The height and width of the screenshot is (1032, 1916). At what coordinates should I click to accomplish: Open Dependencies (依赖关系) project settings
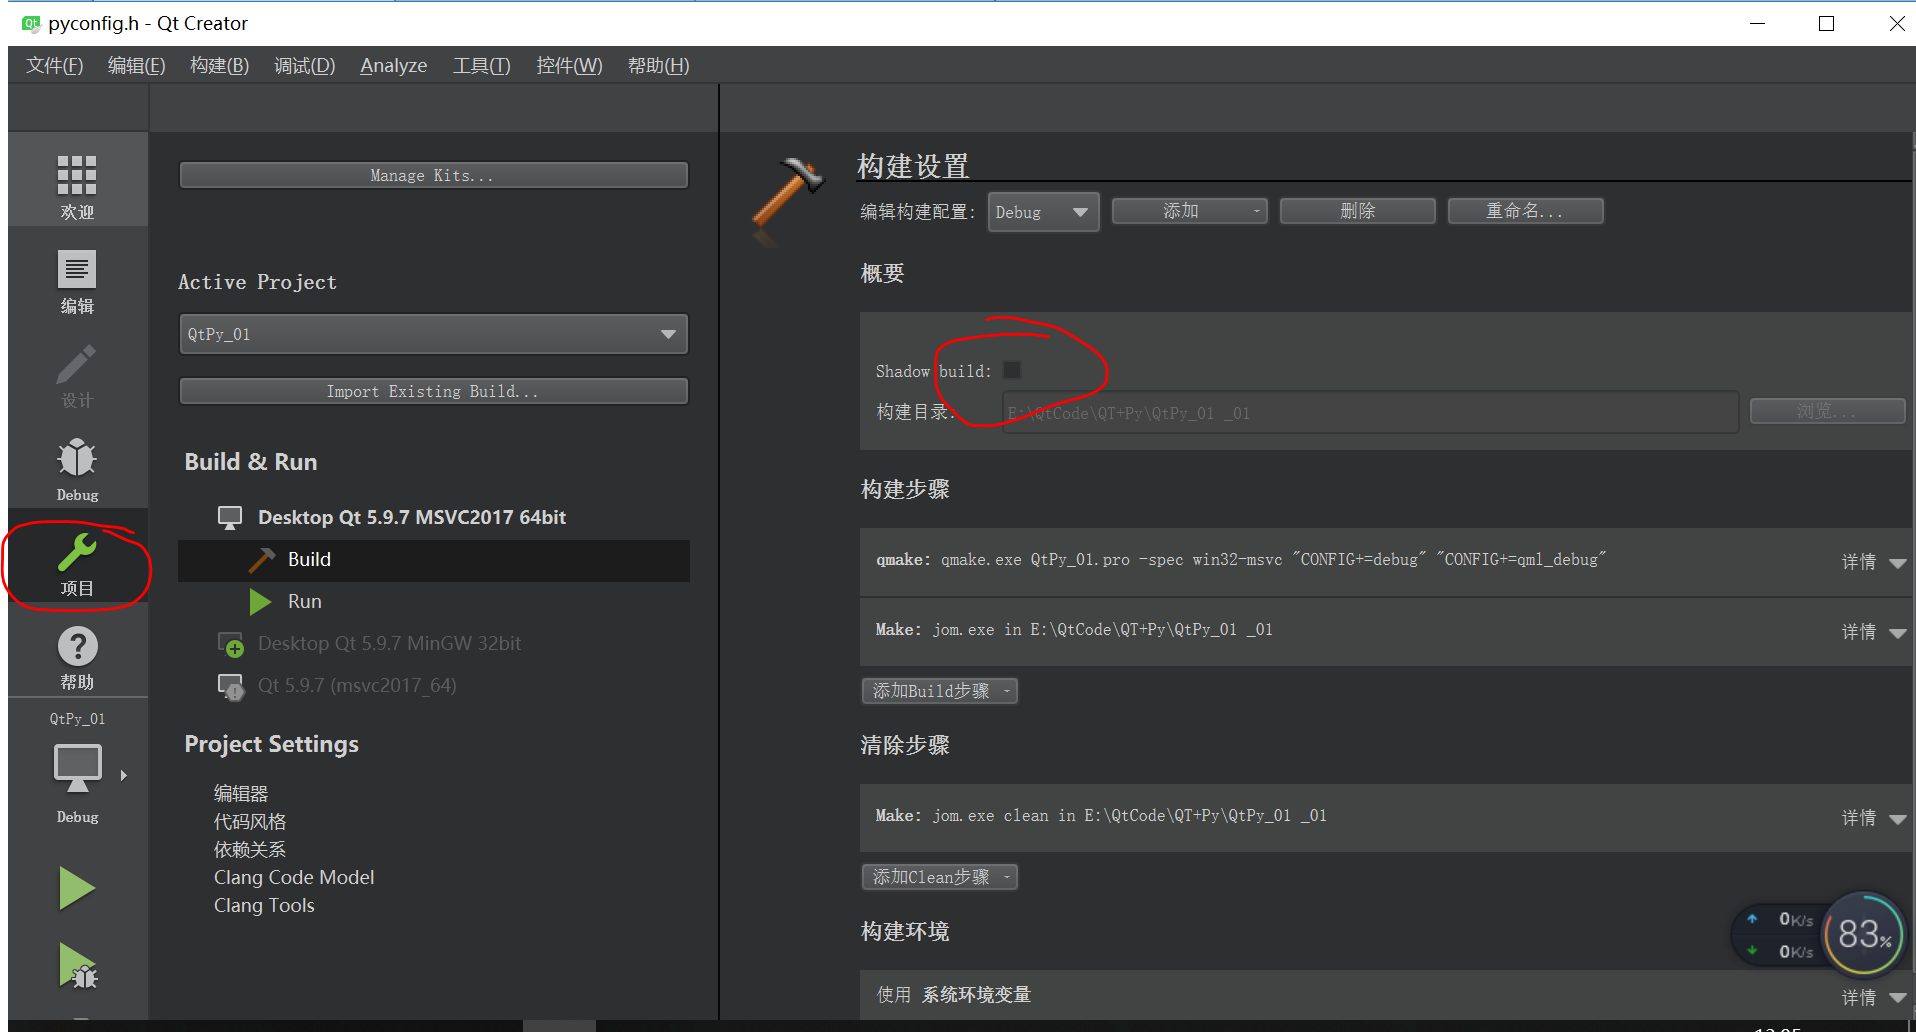pos(250,849)
